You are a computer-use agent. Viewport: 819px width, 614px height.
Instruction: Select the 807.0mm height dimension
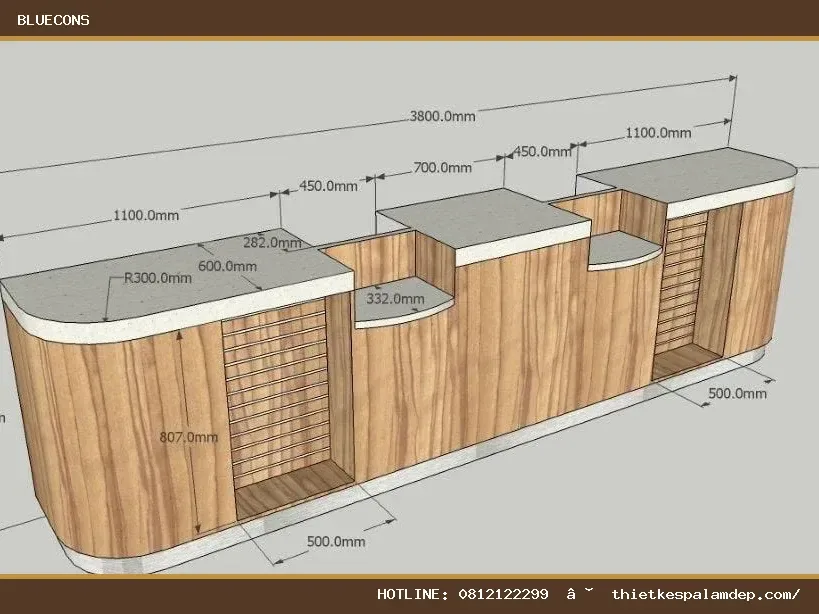click(189, 437)
